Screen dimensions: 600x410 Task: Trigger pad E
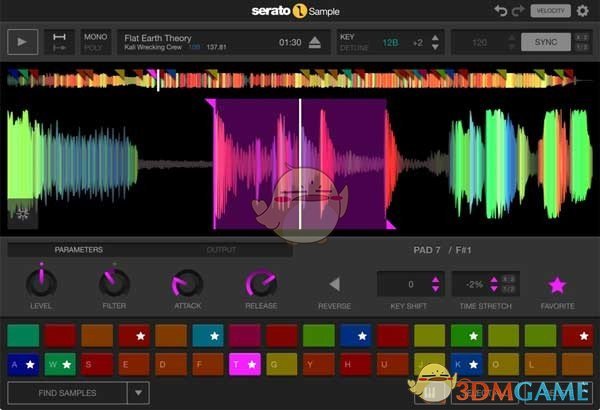click(134, 364)
